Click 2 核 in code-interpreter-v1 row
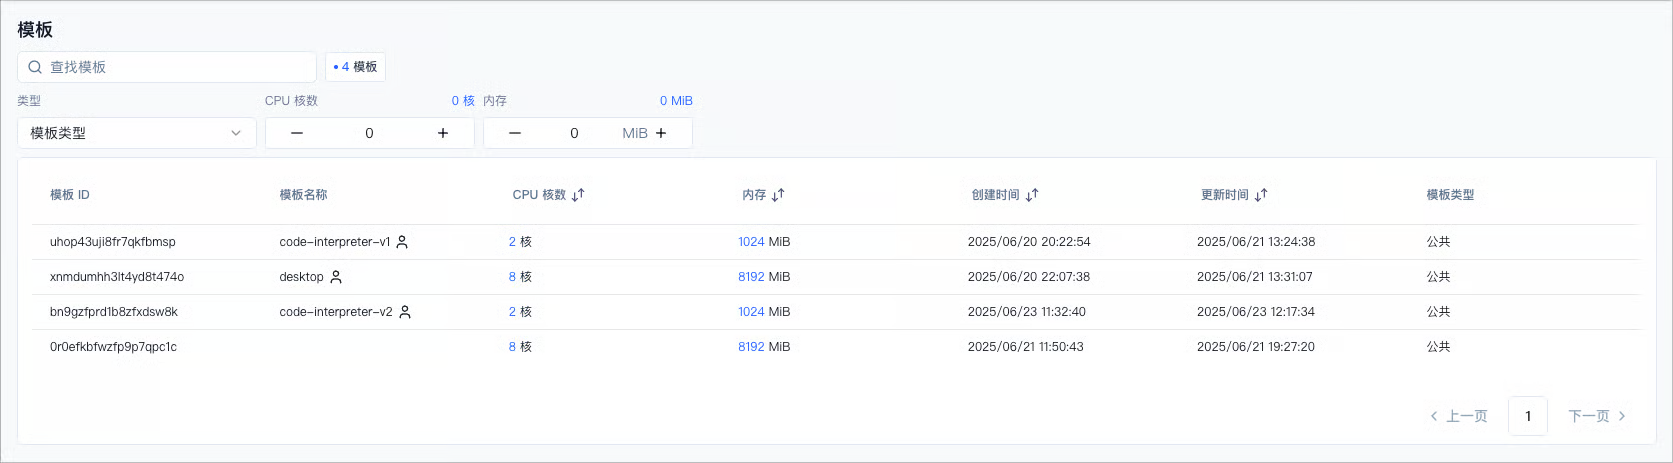The width and height of the screenshot is (1673, 463). point(520,242)
